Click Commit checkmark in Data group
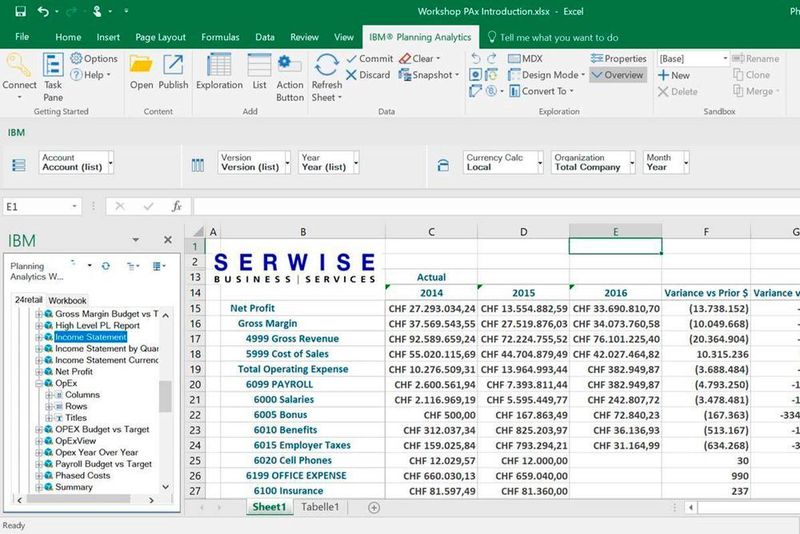800x534 pixels. (370, 59)
